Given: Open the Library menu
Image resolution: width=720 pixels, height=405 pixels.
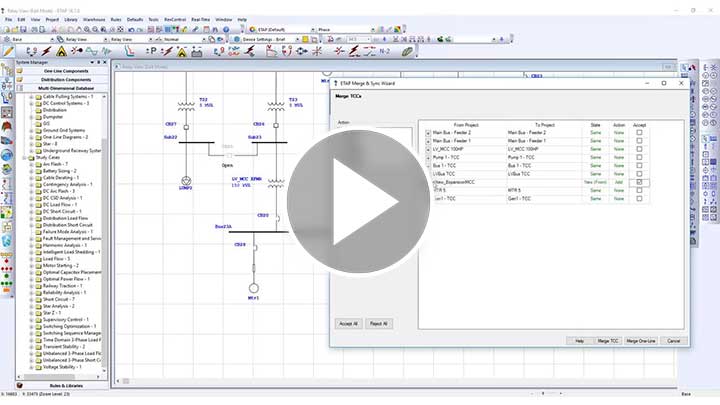Looking at the screenshot, I should [71, 20].
